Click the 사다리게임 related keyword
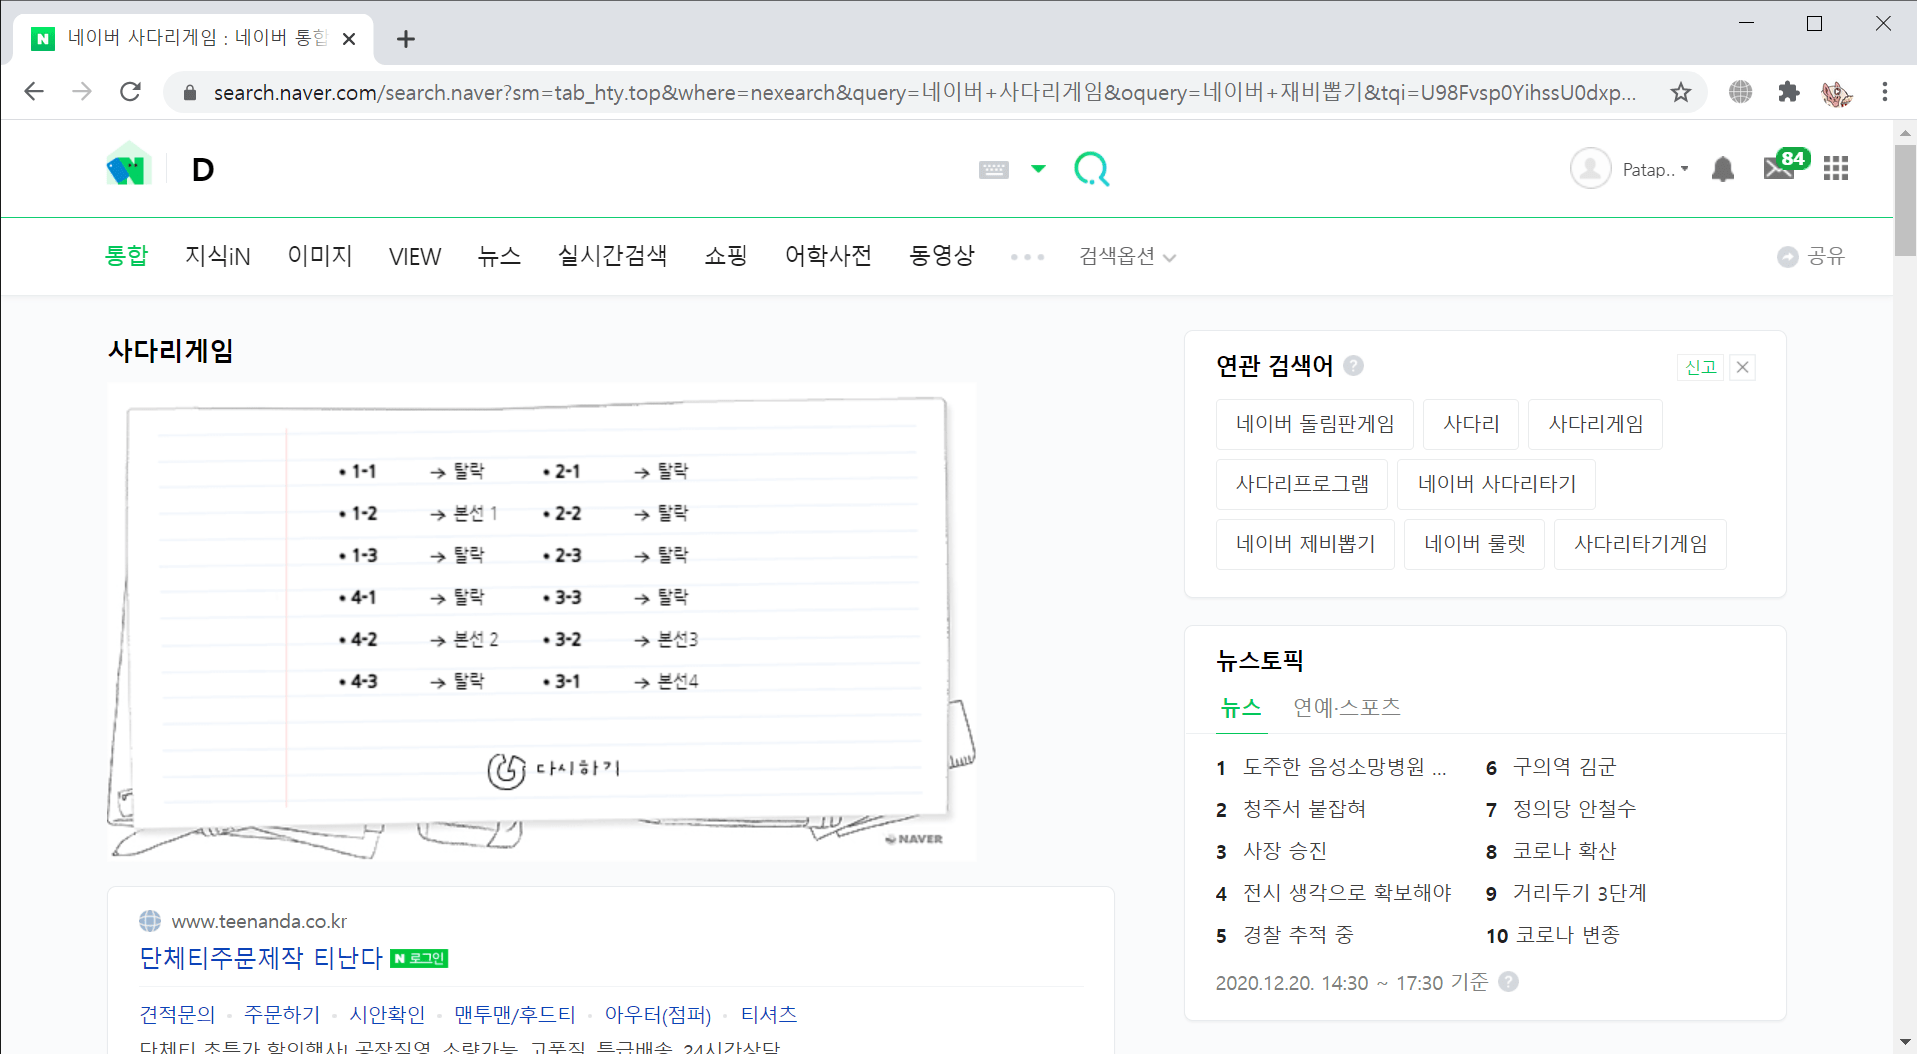Image resolution: width=1917 pixels, height=1054 pixels. pos(1596,424)
